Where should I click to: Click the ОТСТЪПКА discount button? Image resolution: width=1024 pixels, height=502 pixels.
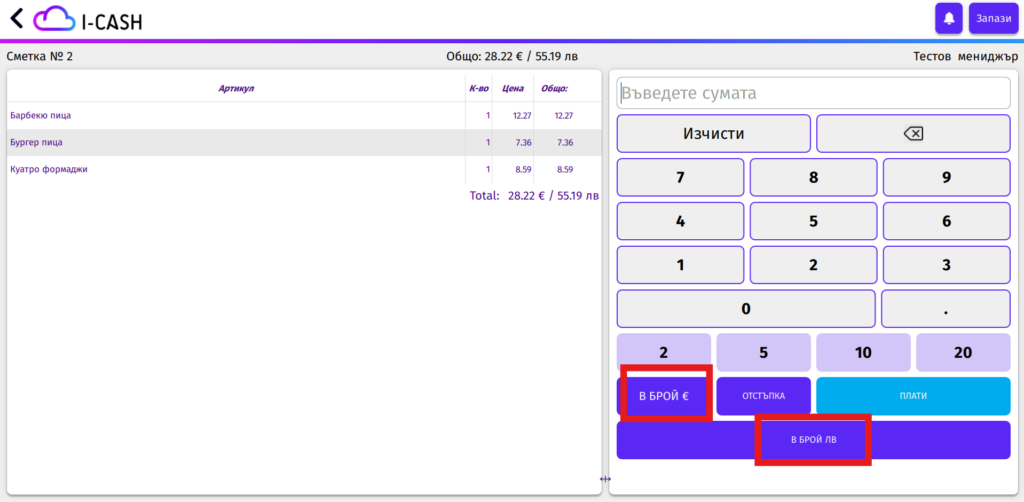point(763,396)
